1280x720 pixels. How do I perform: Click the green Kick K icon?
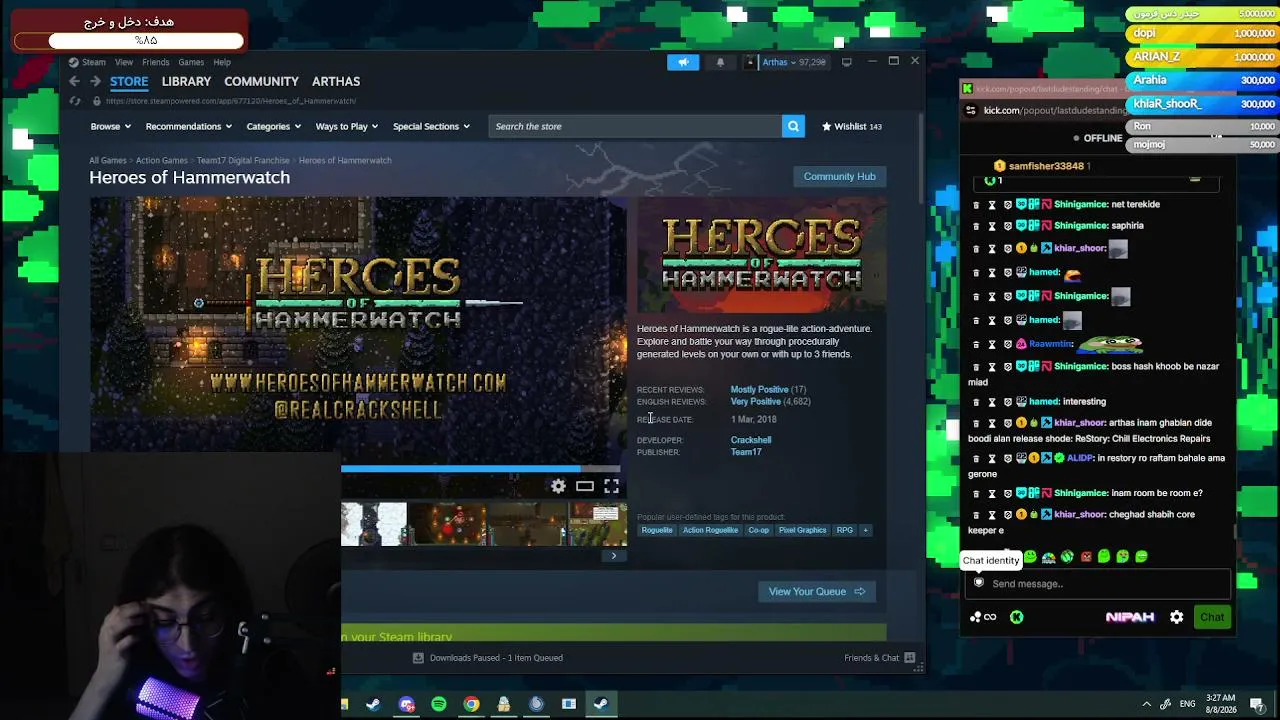[1016, 617]
